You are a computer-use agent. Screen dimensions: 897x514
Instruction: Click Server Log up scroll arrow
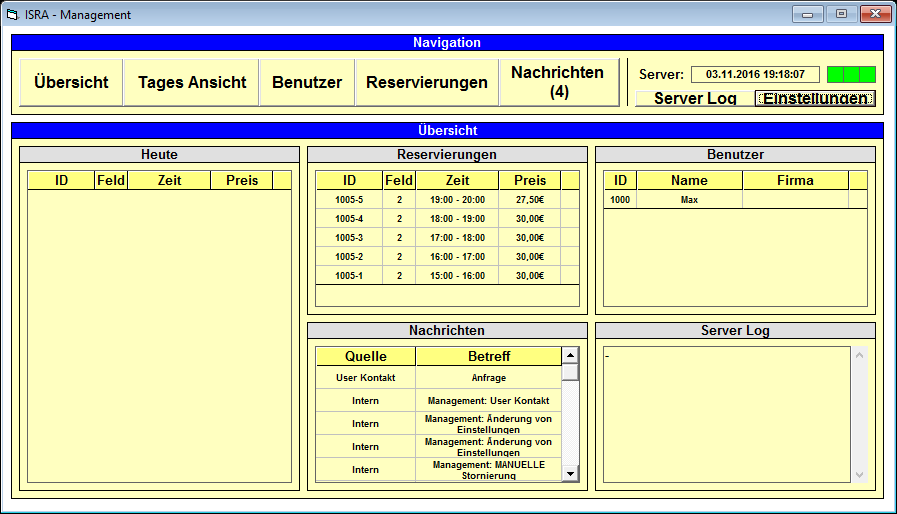click(859, 355)
